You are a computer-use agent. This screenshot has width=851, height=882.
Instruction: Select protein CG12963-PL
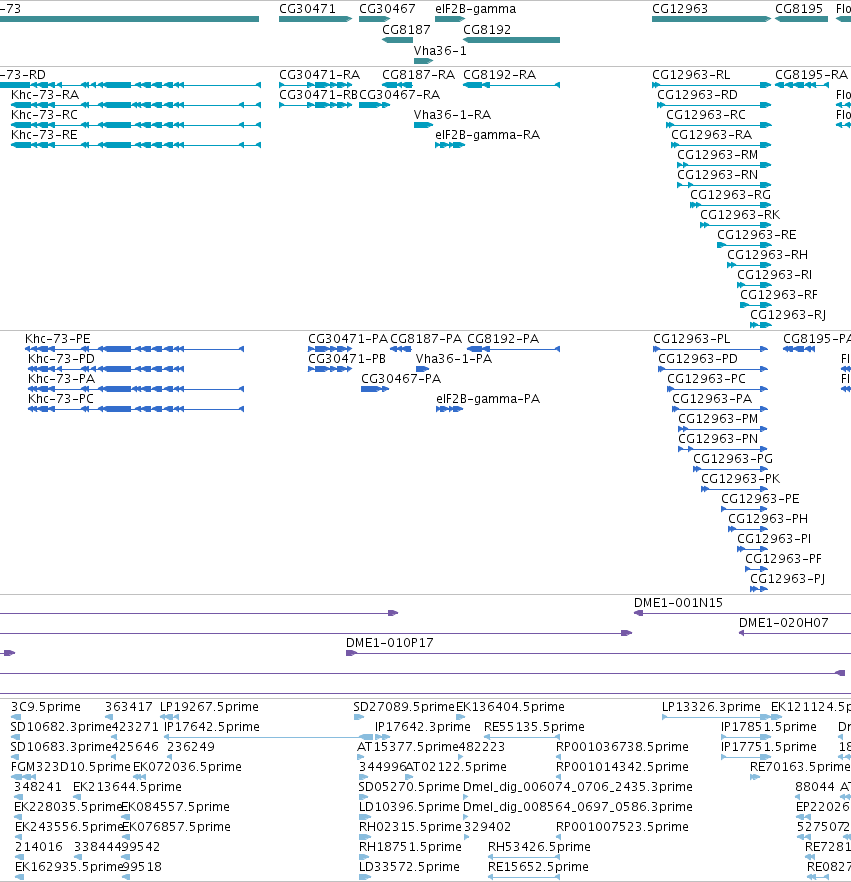691,339
